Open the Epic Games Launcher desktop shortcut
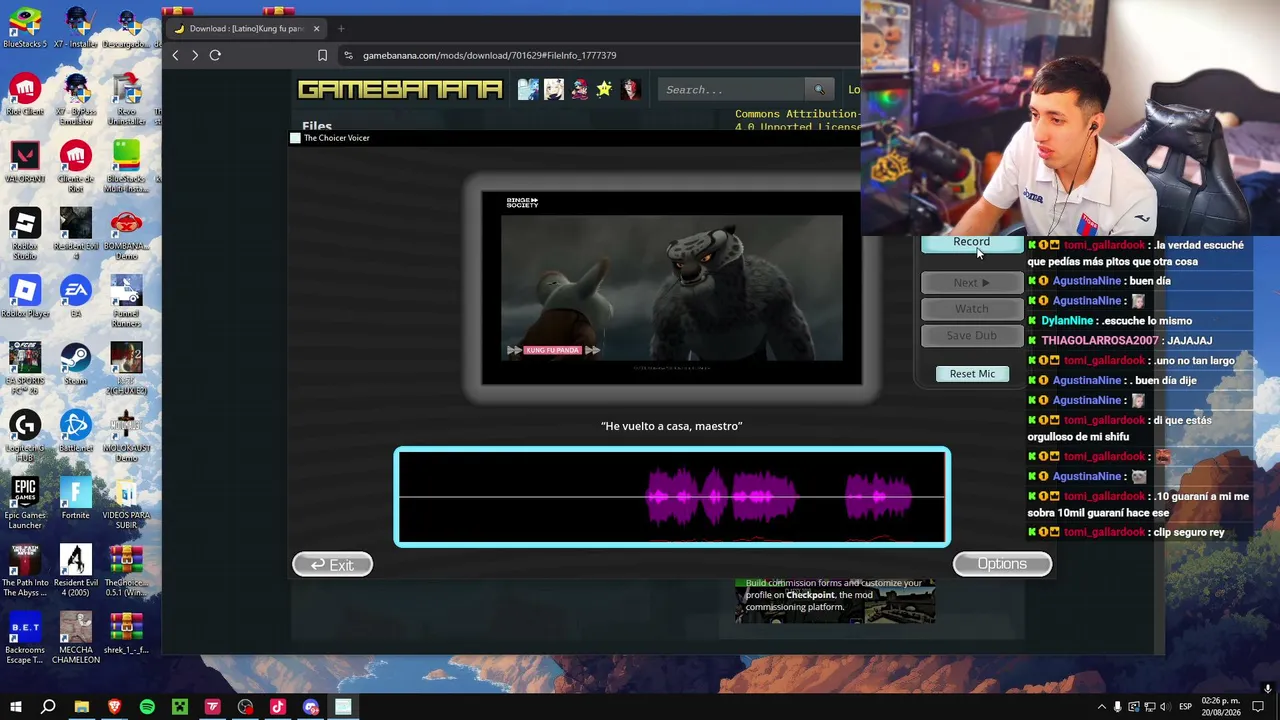1280x720 pixels. tap(25, 504)
